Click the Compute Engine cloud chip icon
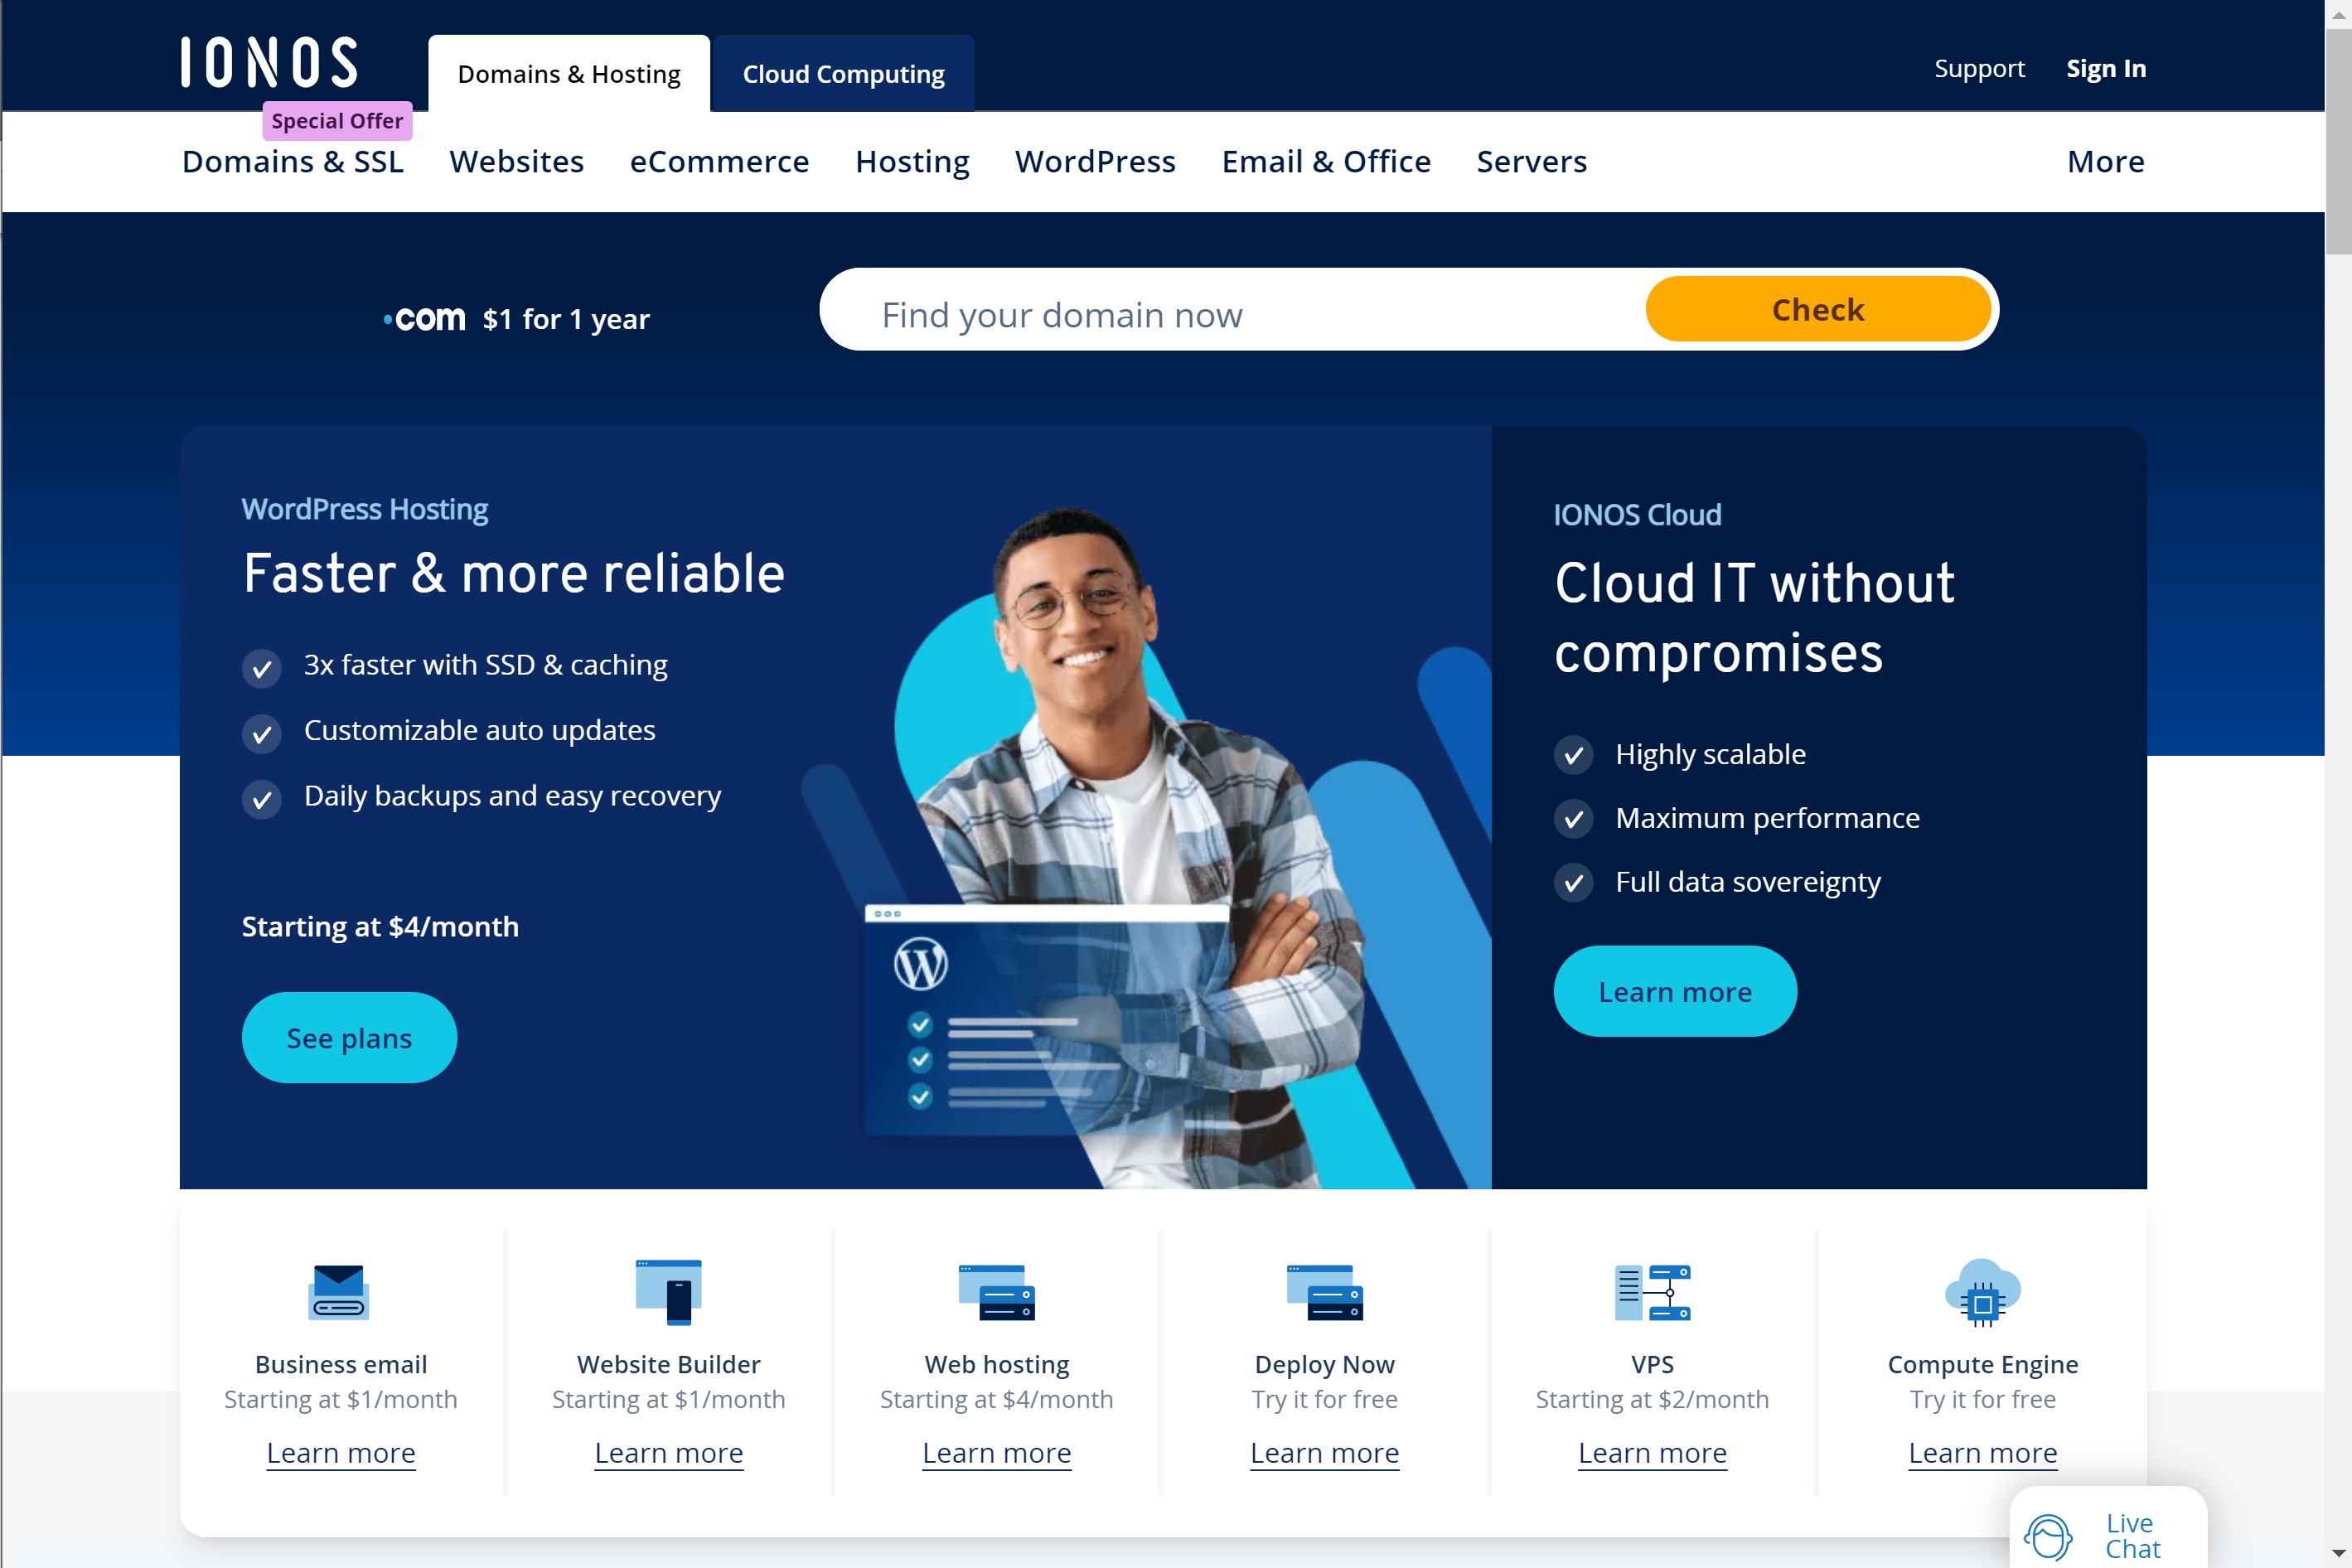This screenshot has width=2352, height=1568. tap(1983, 1292)
